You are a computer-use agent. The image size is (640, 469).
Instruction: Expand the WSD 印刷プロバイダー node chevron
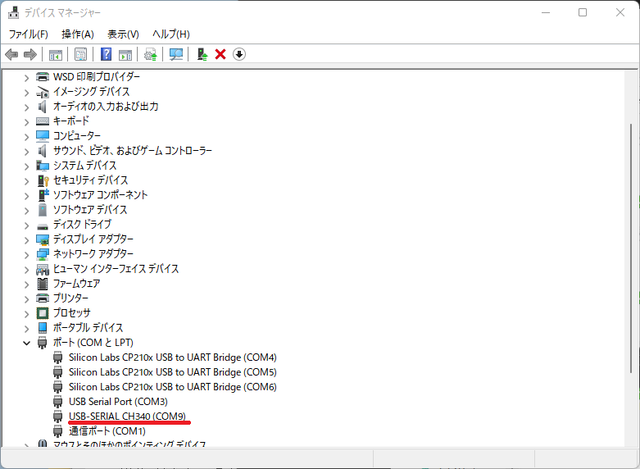[x=27, y=78]
